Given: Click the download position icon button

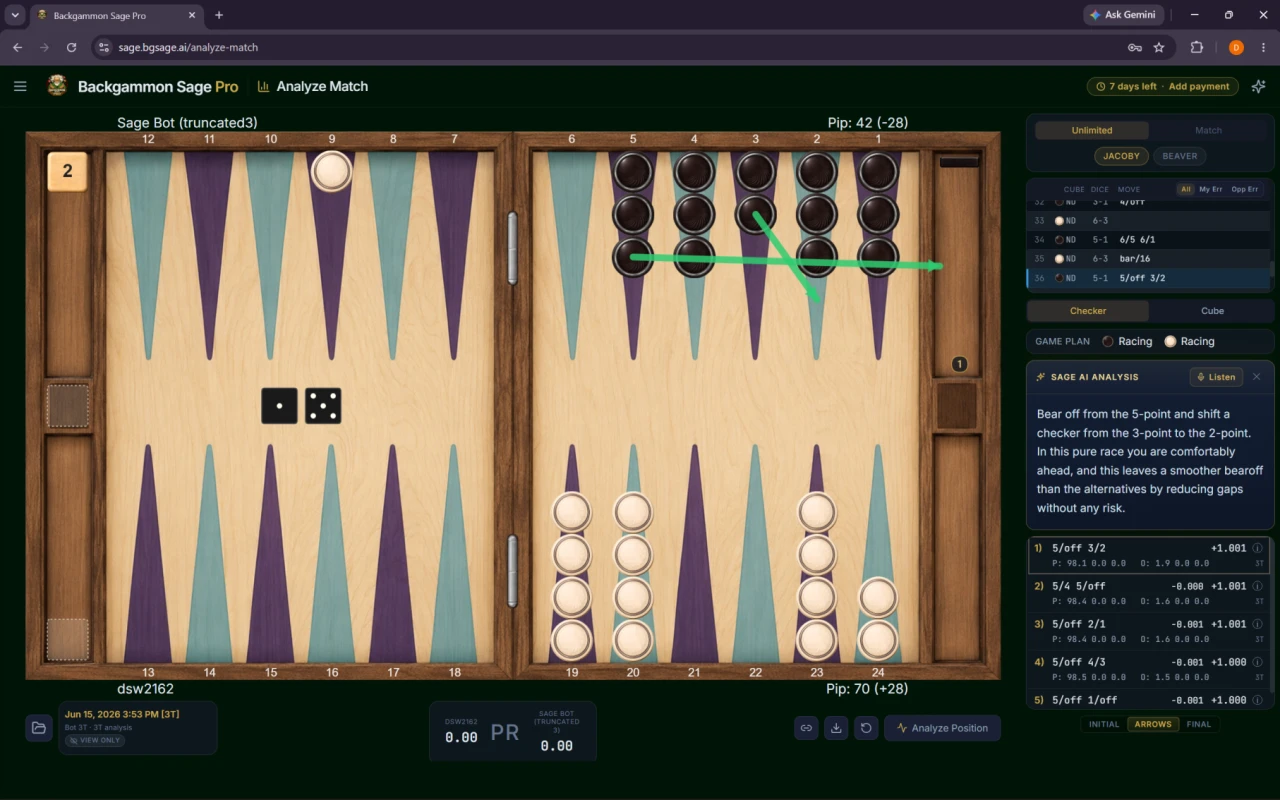Looking at the screenshot, I should pos(836,728).
